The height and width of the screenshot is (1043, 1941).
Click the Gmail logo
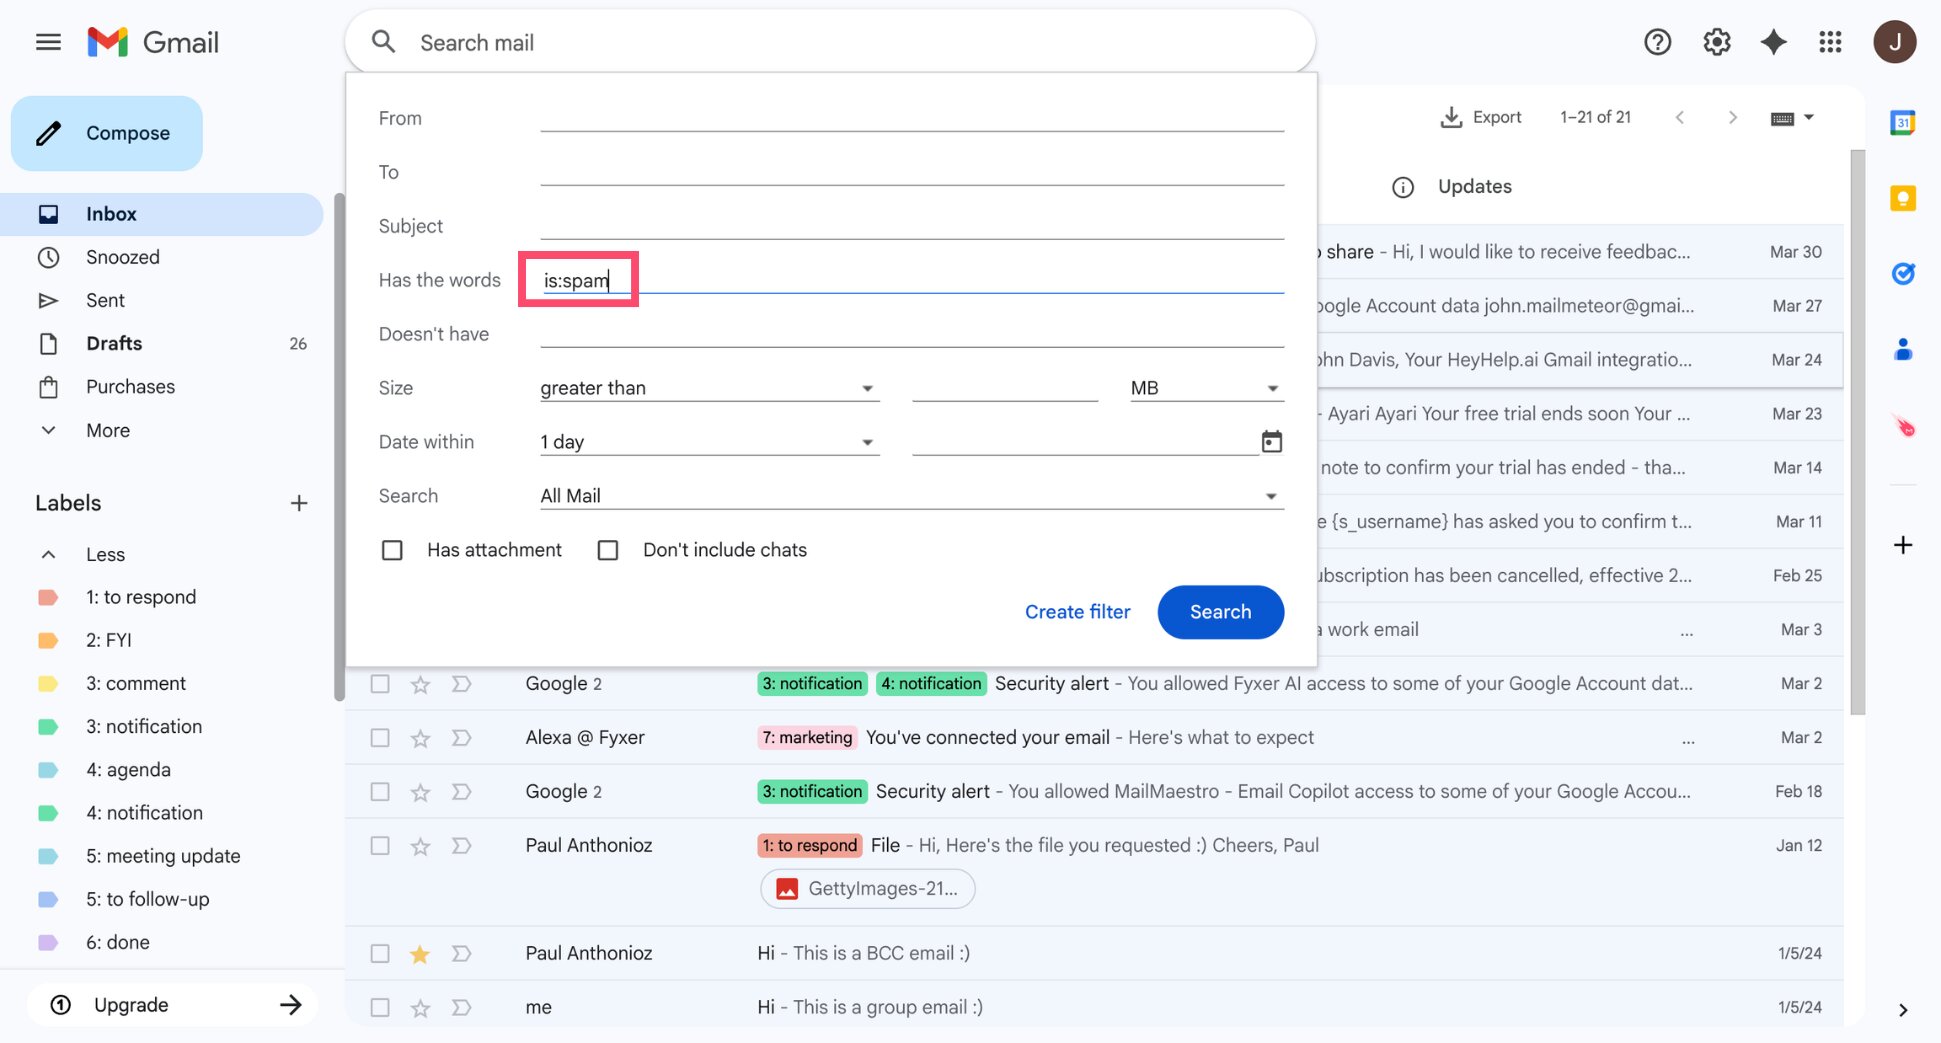point(153,42)
